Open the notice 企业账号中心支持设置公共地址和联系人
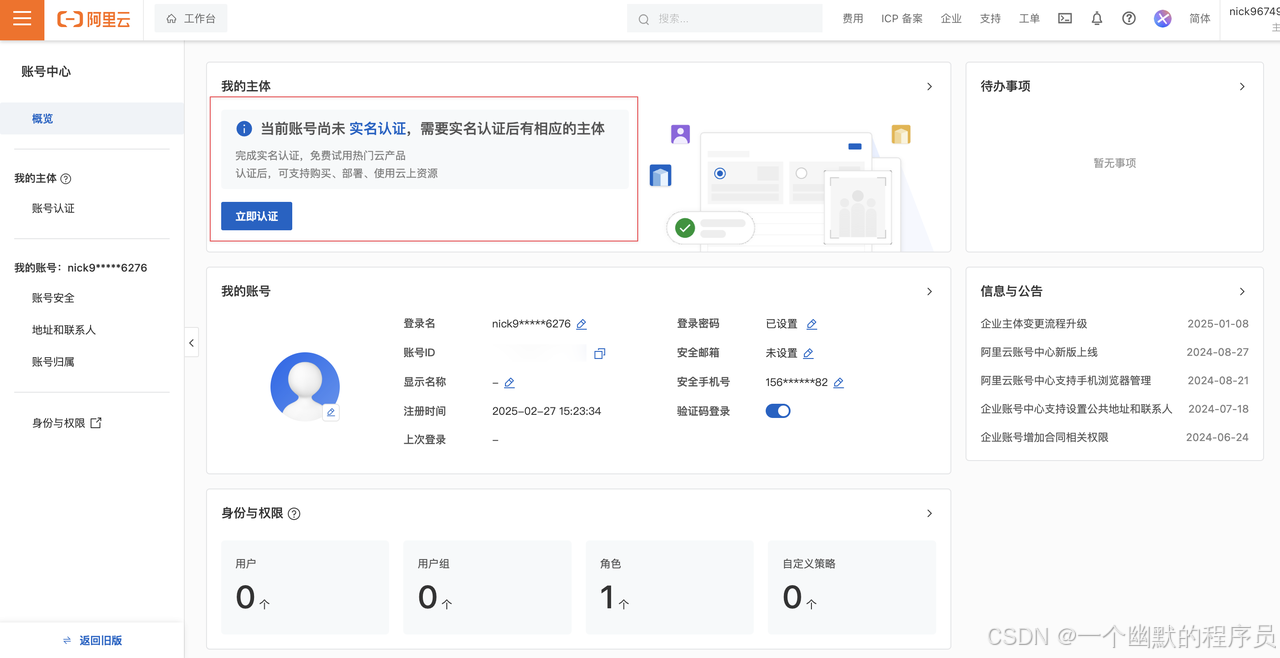The height and width of the screenshot is (658, 1280). click(x=1076, y=409)
